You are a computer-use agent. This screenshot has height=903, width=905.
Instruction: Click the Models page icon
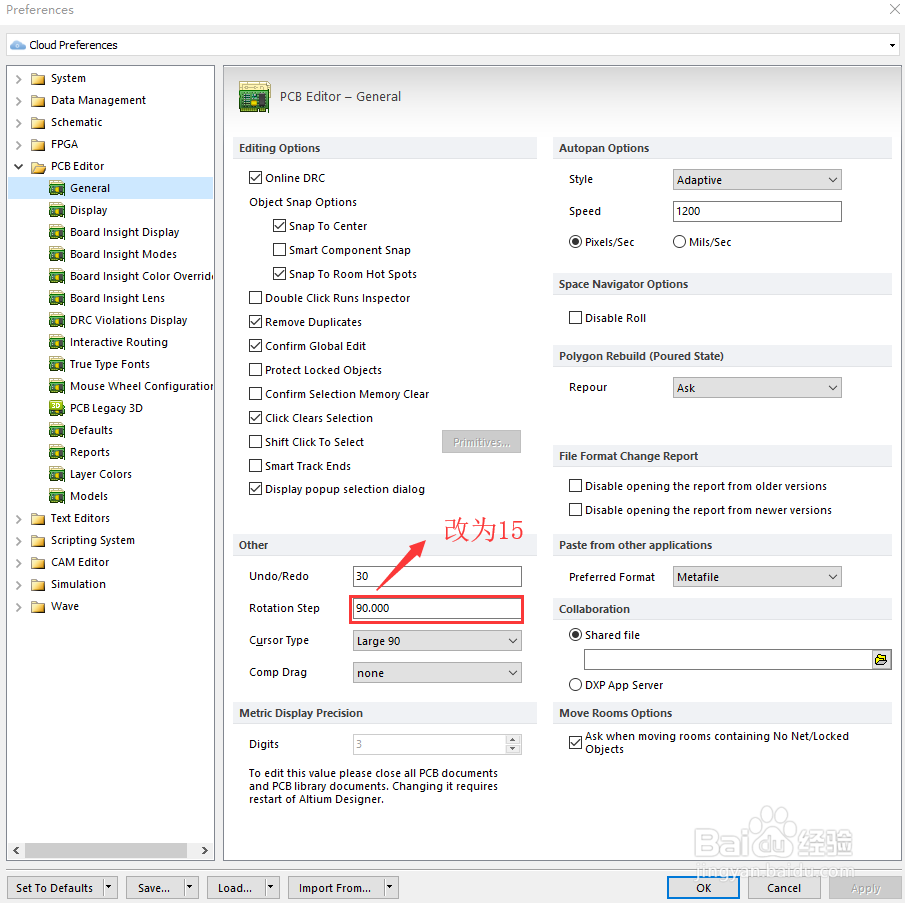pyautogui.click(x=57, y=496)
